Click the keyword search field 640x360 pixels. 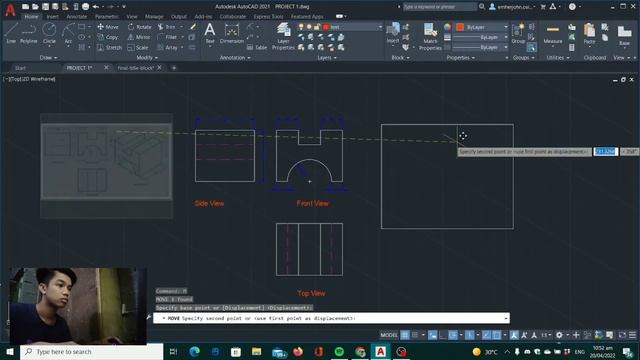(439, 7)
